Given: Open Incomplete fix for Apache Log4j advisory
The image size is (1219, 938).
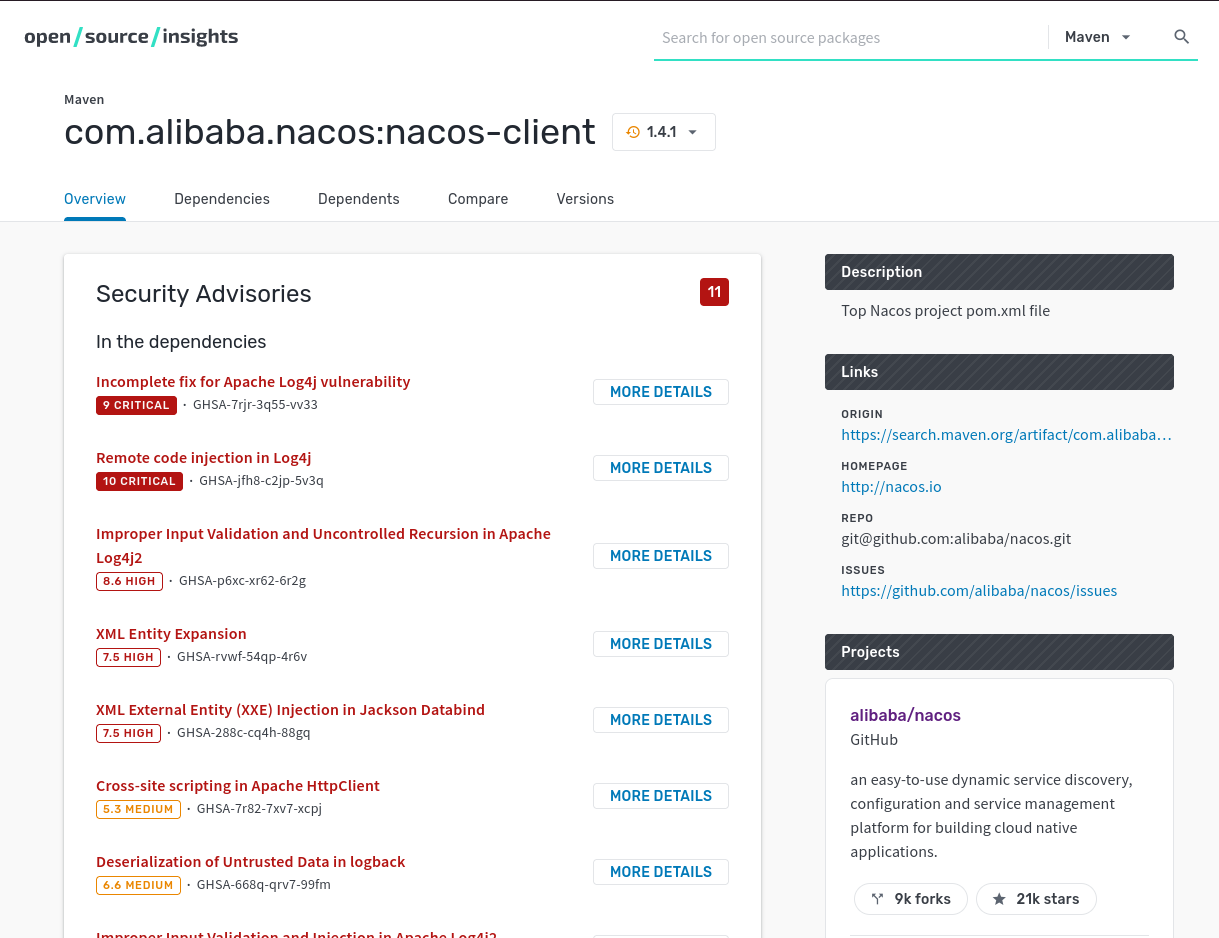Looking at the screenshot, I should point(253,381).
